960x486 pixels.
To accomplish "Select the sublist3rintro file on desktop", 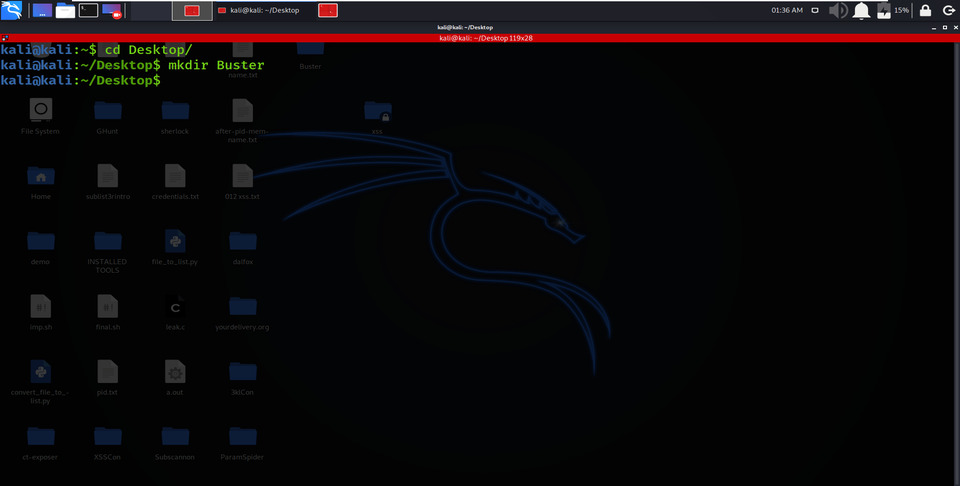I will tap(108, 182).
